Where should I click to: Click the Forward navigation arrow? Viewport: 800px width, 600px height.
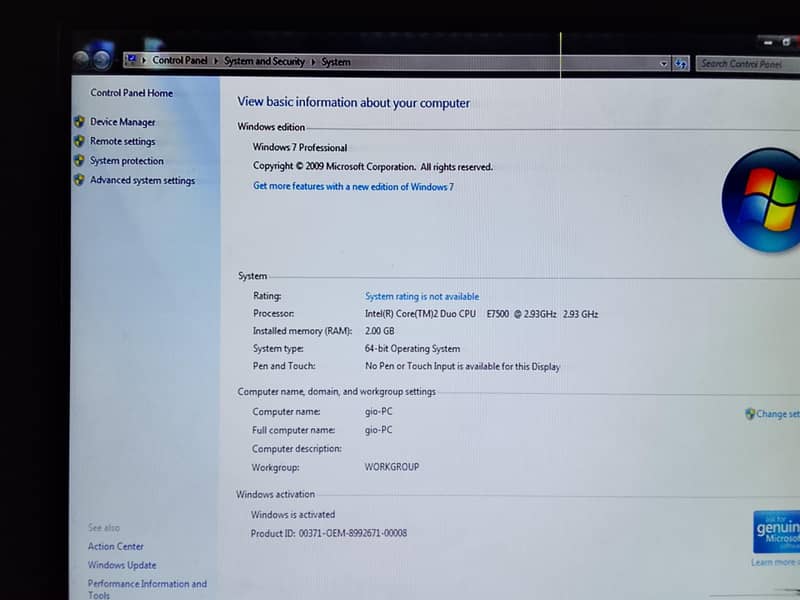pos(102,60)
